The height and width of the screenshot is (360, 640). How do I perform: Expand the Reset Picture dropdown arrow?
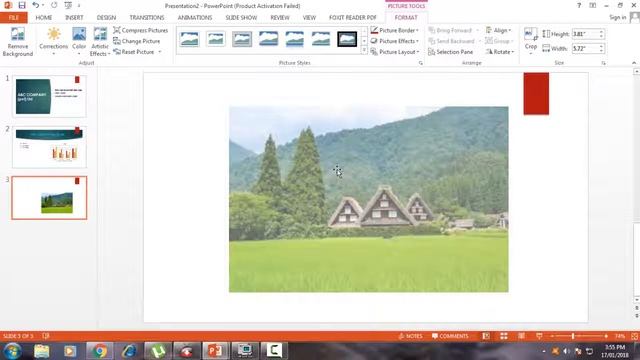pyautogui.click(x=160, y=52)
